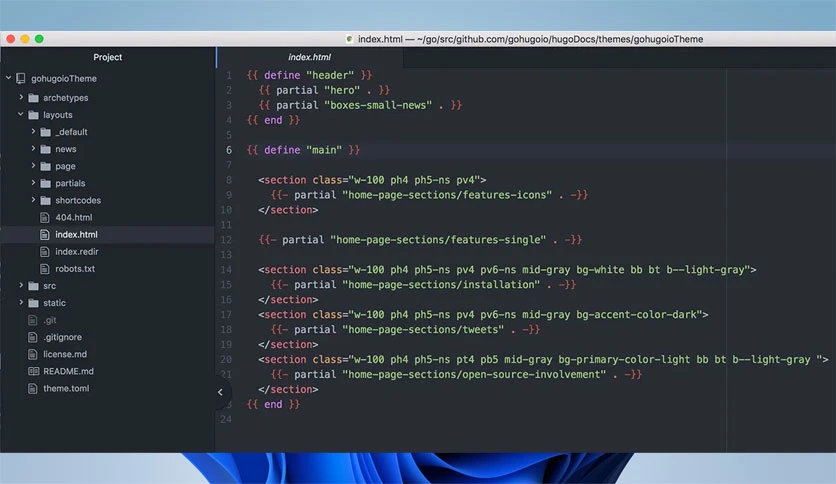Click the _default folder icon
The width and height of the screenshot is (836, 484).
[46, 132]
